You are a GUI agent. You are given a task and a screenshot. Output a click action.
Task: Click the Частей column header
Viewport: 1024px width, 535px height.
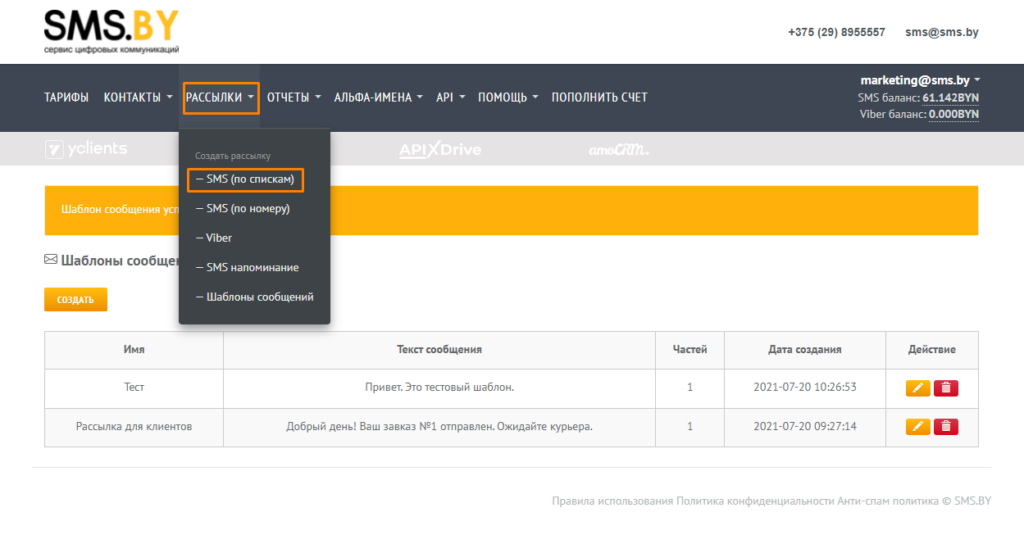tap(690, 349)
